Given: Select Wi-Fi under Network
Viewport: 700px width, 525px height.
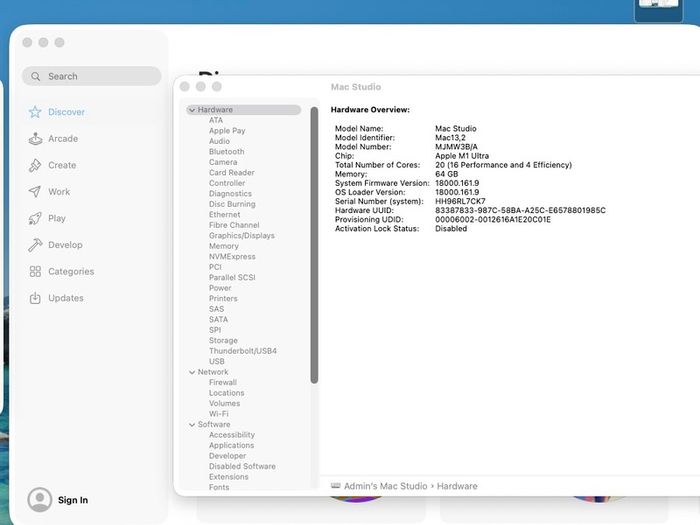Looking at the screenshot, I should coord(218,414).
